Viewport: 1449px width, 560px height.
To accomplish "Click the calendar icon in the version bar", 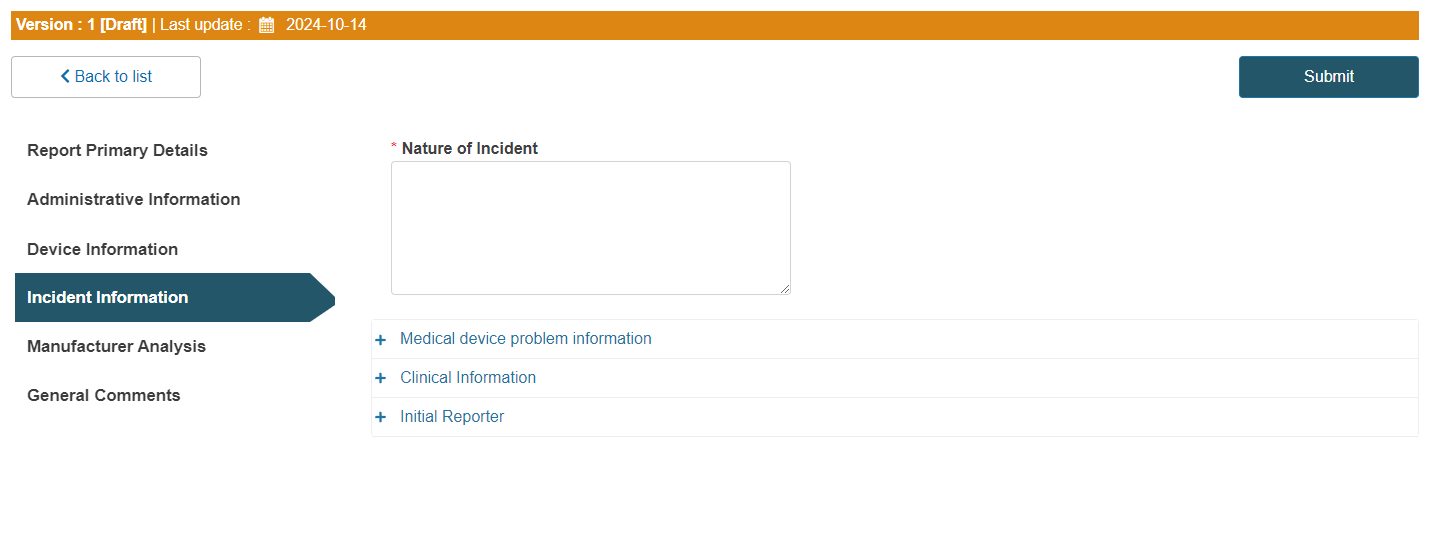I will pyautogui.click(x=266, y=26).
